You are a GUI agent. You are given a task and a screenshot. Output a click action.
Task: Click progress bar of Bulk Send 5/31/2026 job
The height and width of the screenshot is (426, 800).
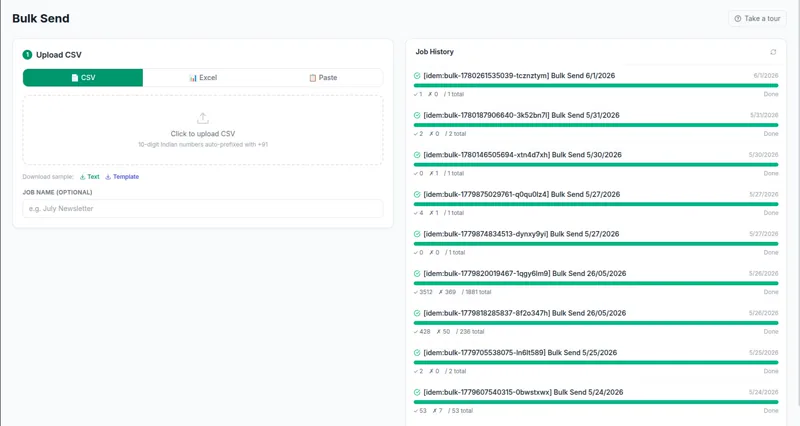tap(596, 125)
